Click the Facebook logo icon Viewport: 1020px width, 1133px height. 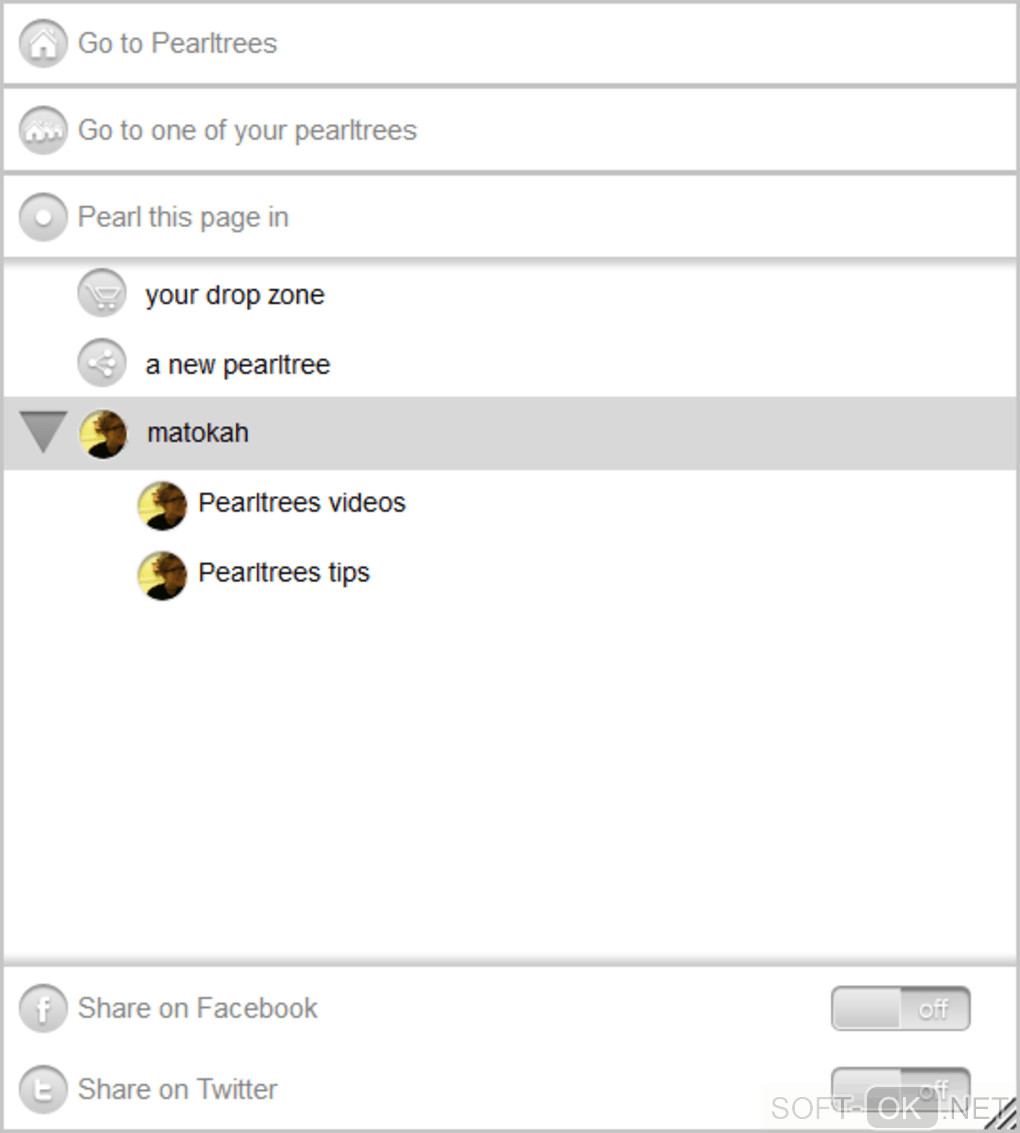click(x=43, y=1009)
